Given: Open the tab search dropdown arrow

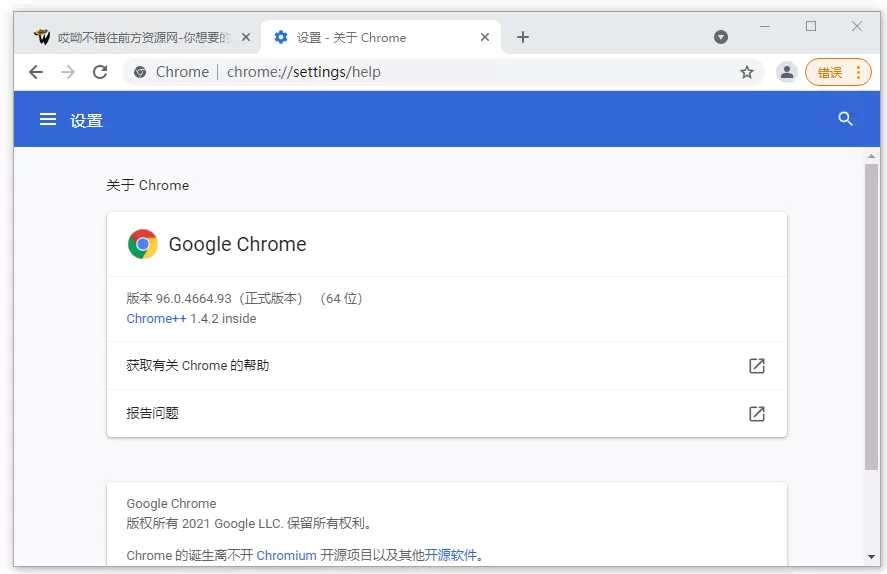Looking at the screenshot, I should [x=721, y=37].
